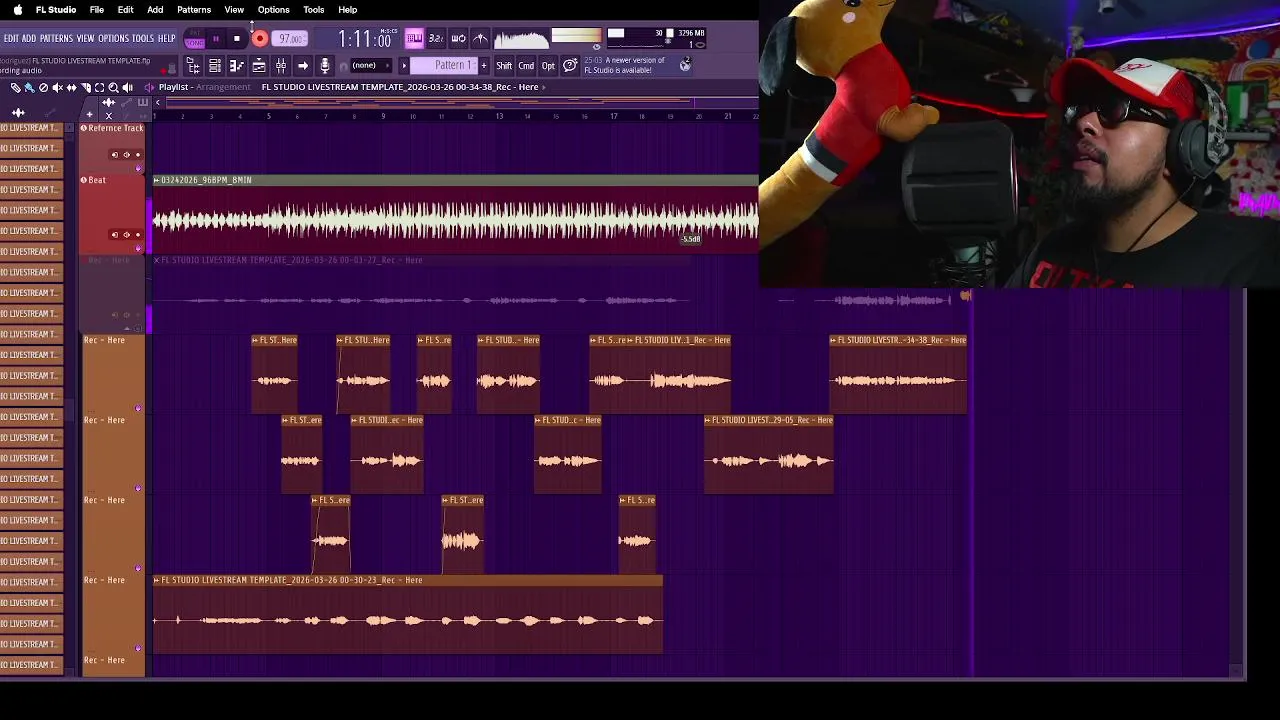
Task: Toggle loop recording button
Action: [458, 39]
